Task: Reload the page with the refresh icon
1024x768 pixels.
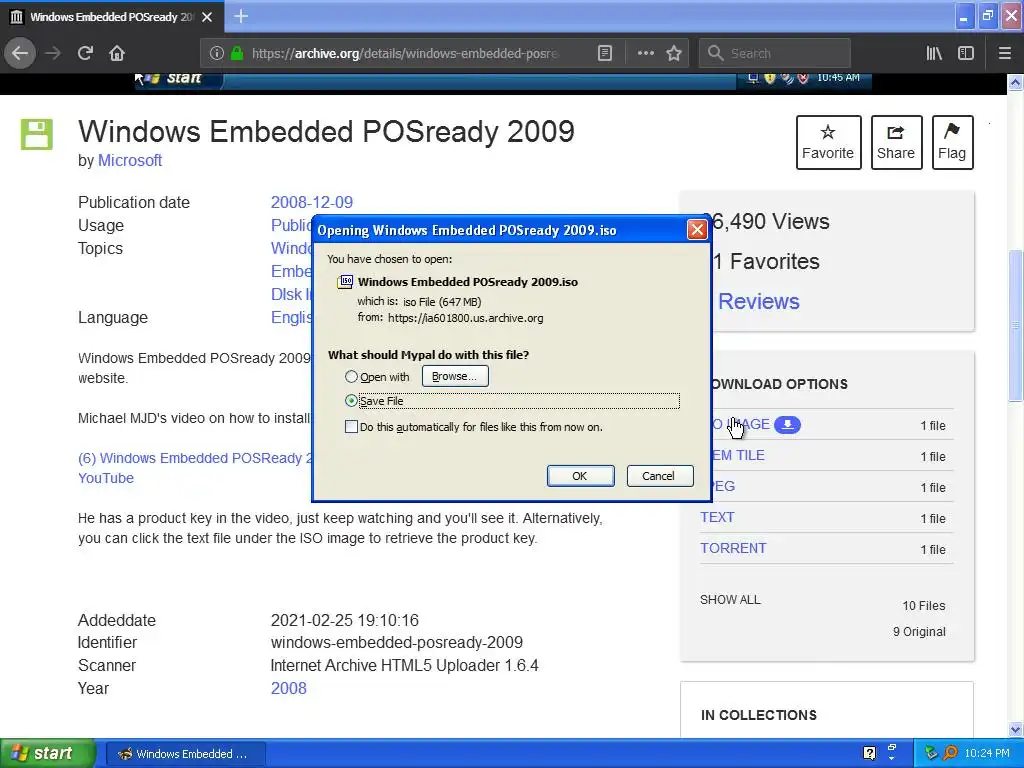Action: pyautogui.click(x=85, y=53)
